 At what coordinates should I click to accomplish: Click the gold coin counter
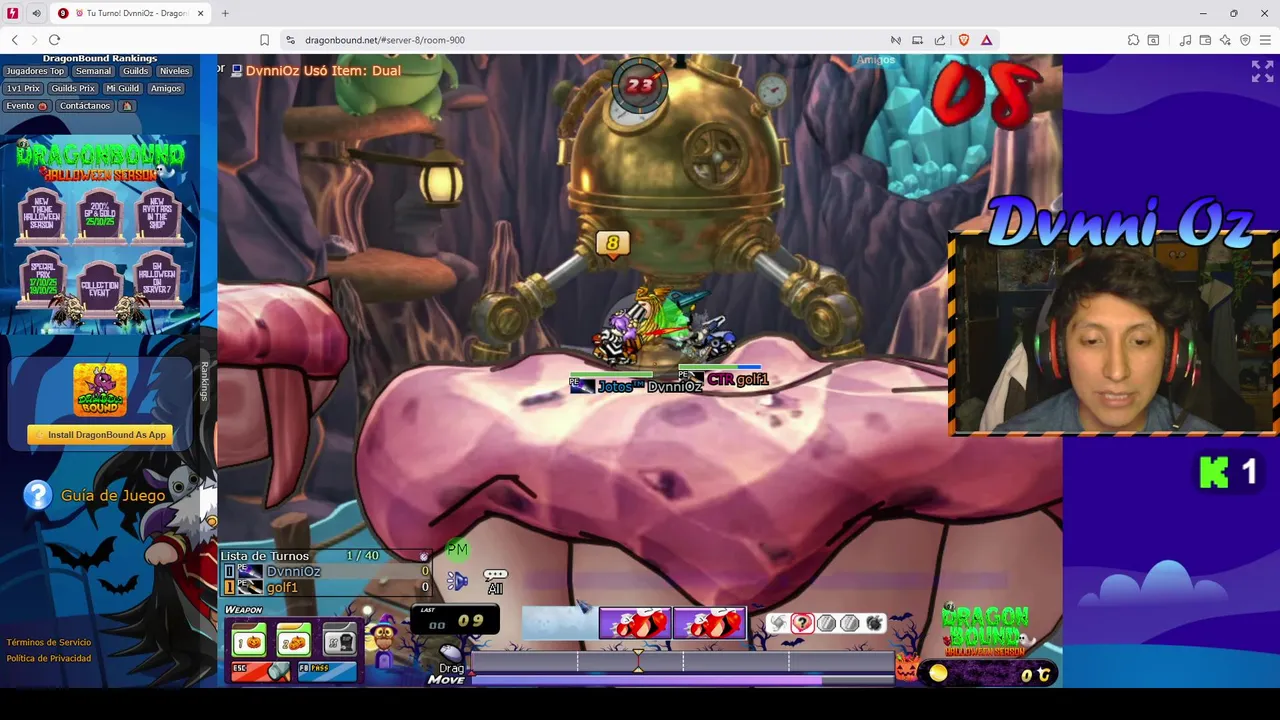tap(988, 674)
